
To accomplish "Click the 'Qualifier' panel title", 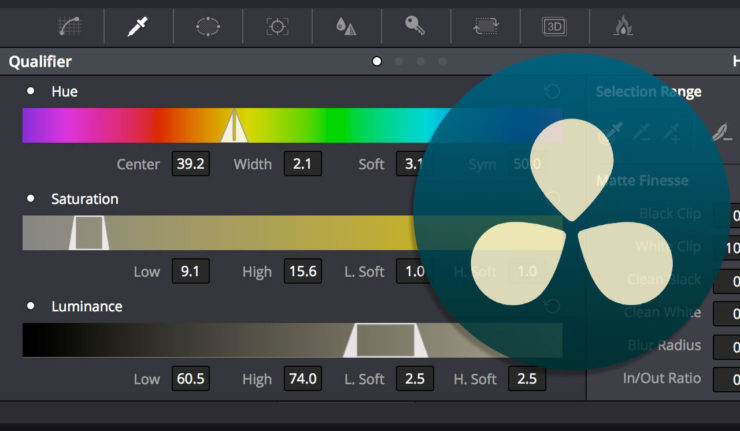I will tap(40, 62).
